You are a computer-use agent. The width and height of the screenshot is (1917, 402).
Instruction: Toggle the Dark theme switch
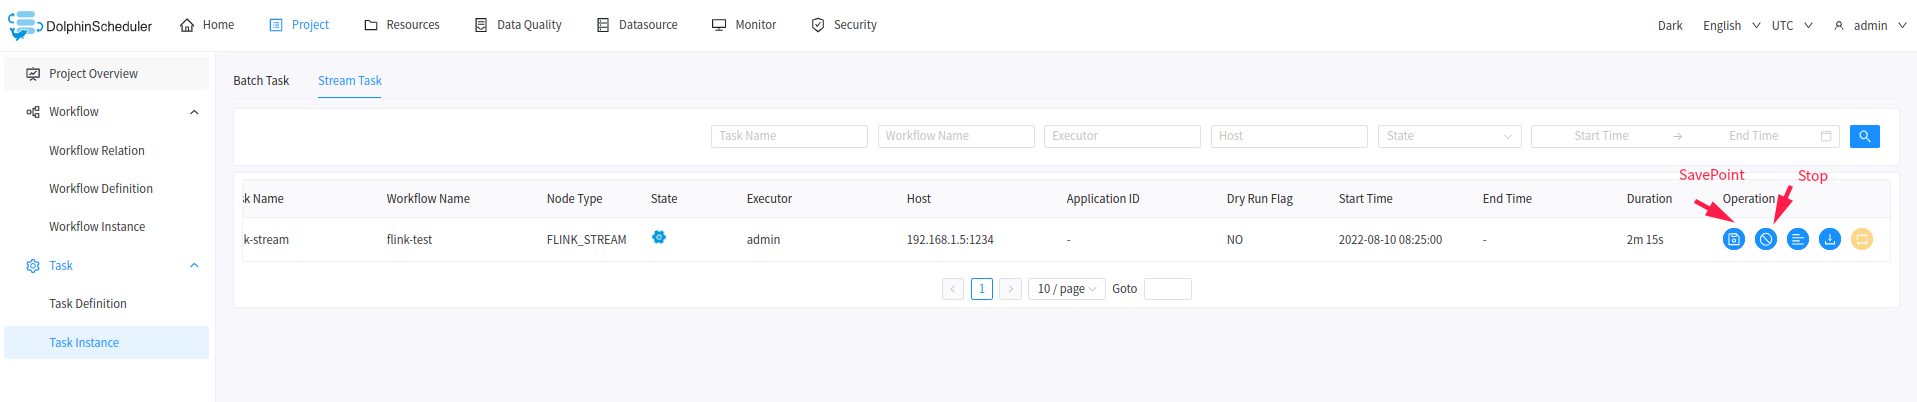click(1669, 26)
